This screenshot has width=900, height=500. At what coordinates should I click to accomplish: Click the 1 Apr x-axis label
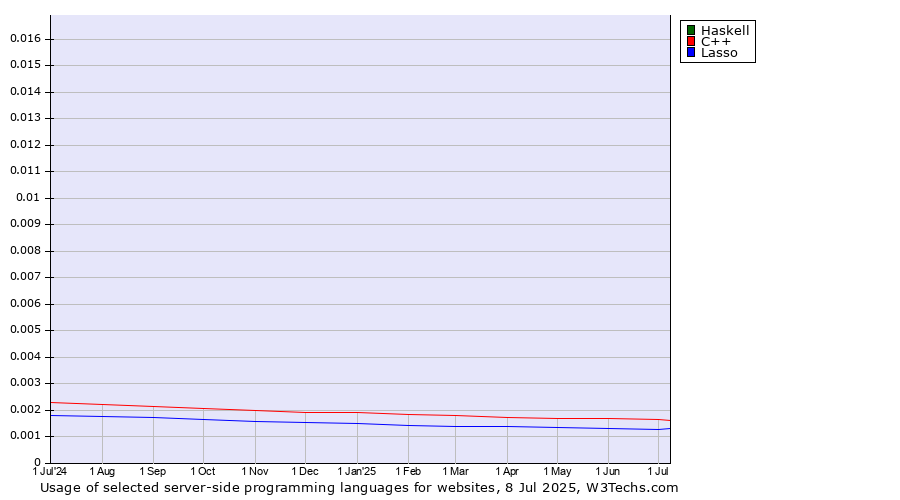pos(507,471)
